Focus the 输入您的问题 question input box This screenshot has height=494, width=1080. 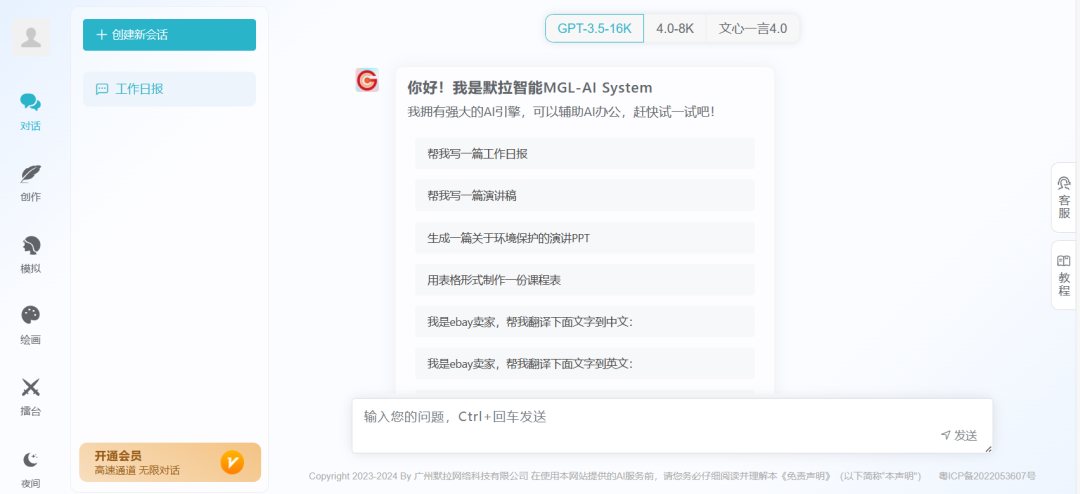tap(672, 426)
